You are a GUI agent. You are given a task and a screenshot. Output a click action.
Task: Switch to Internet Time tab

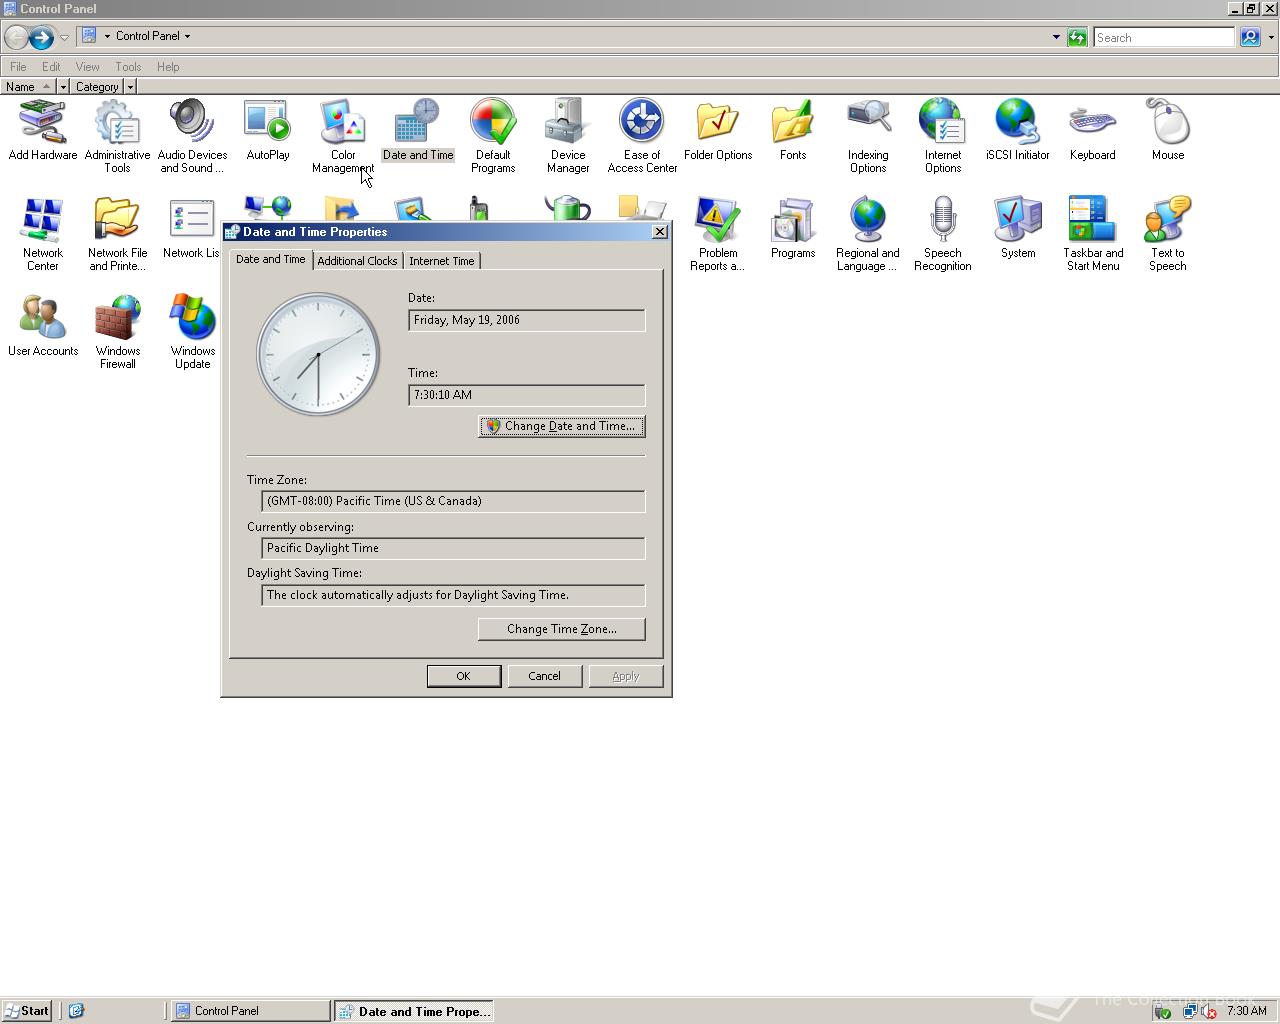442,261
